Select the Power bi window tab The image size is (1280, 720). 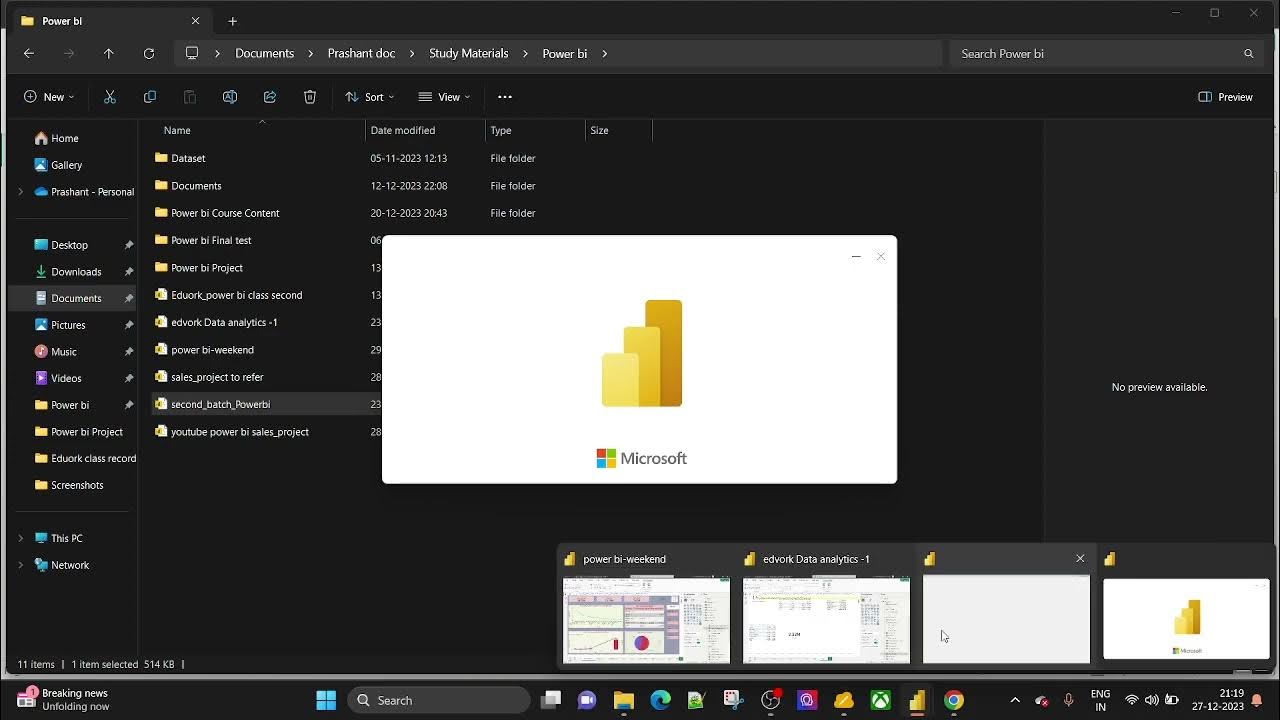[x=110, y=21]
